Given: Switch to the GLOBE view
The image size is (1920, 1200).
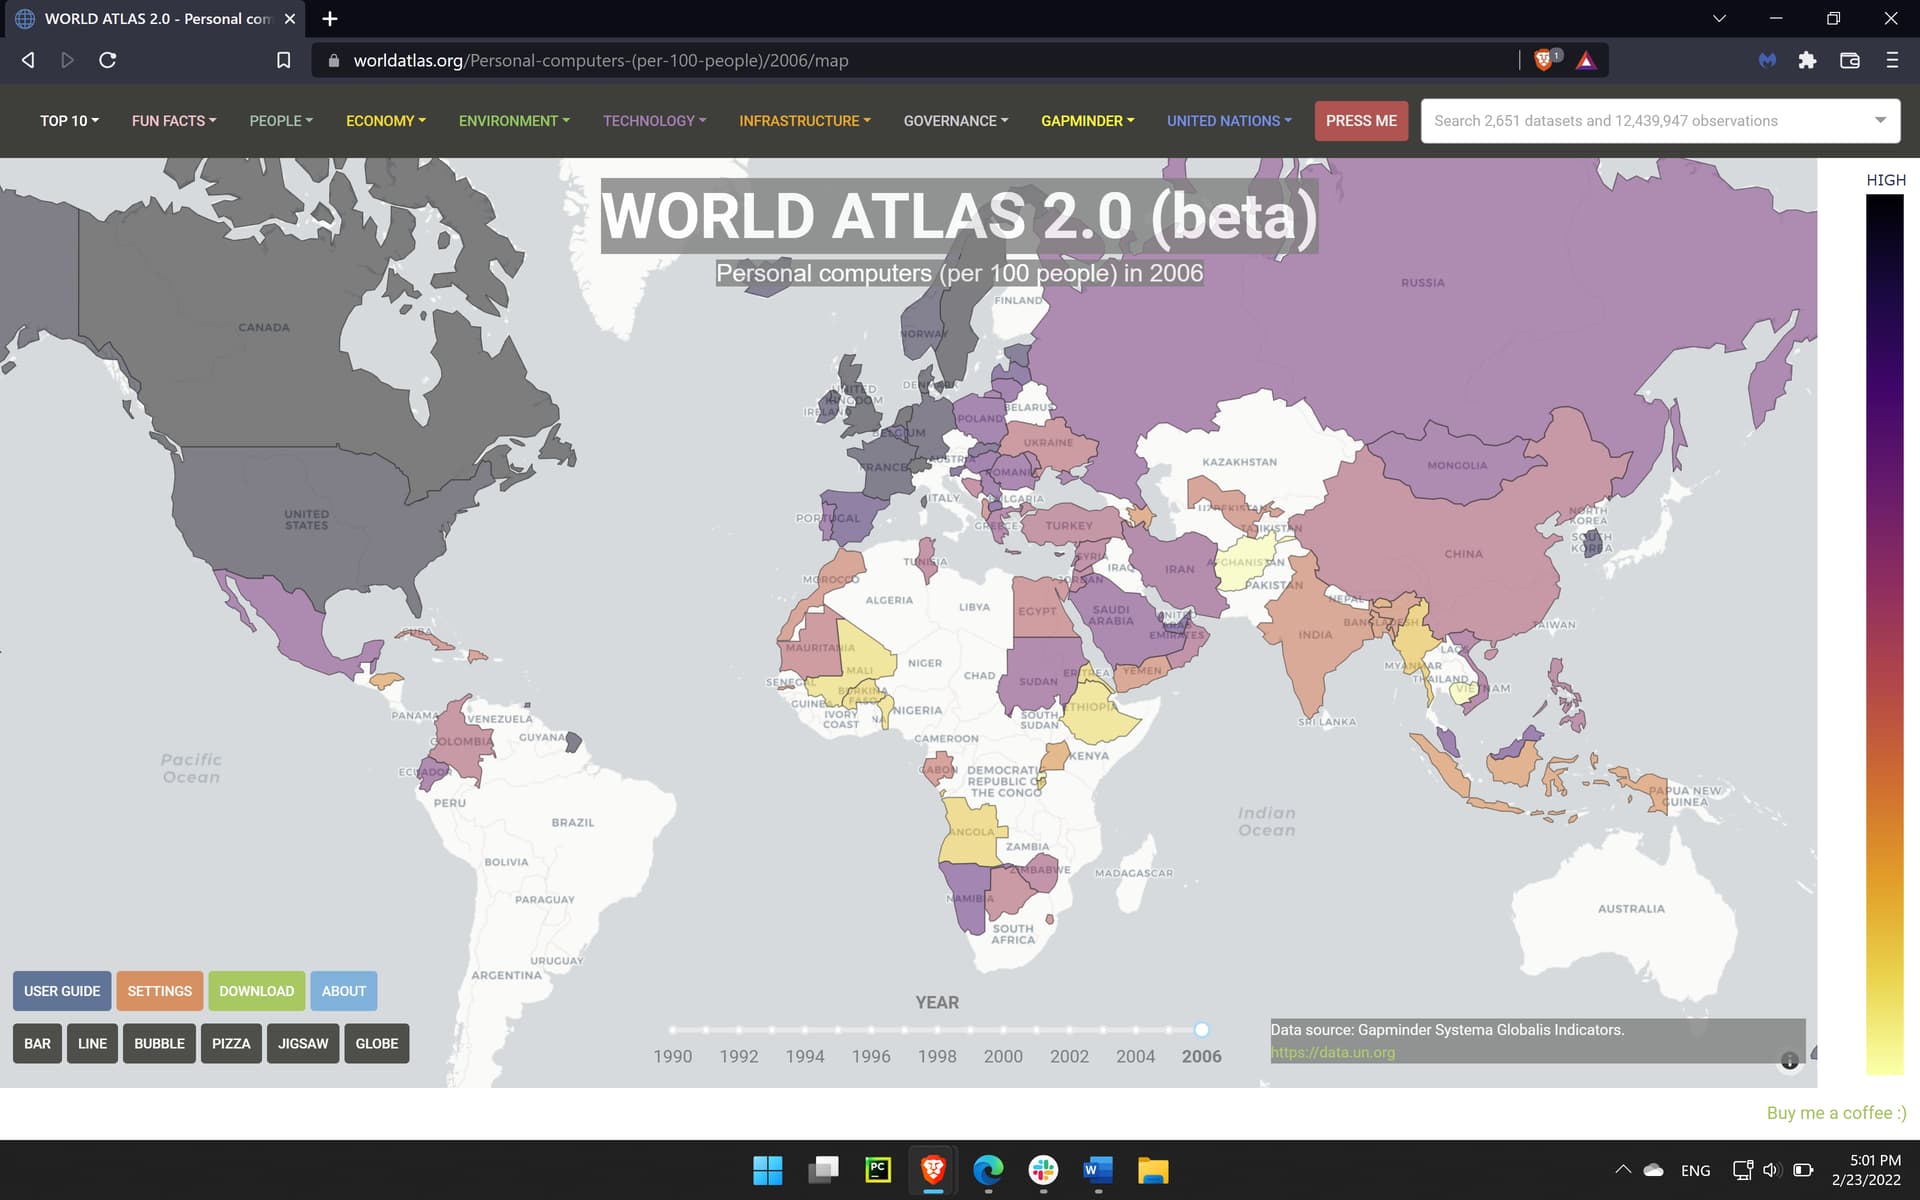Looking at the screenshot, I should coord(376,1043).
